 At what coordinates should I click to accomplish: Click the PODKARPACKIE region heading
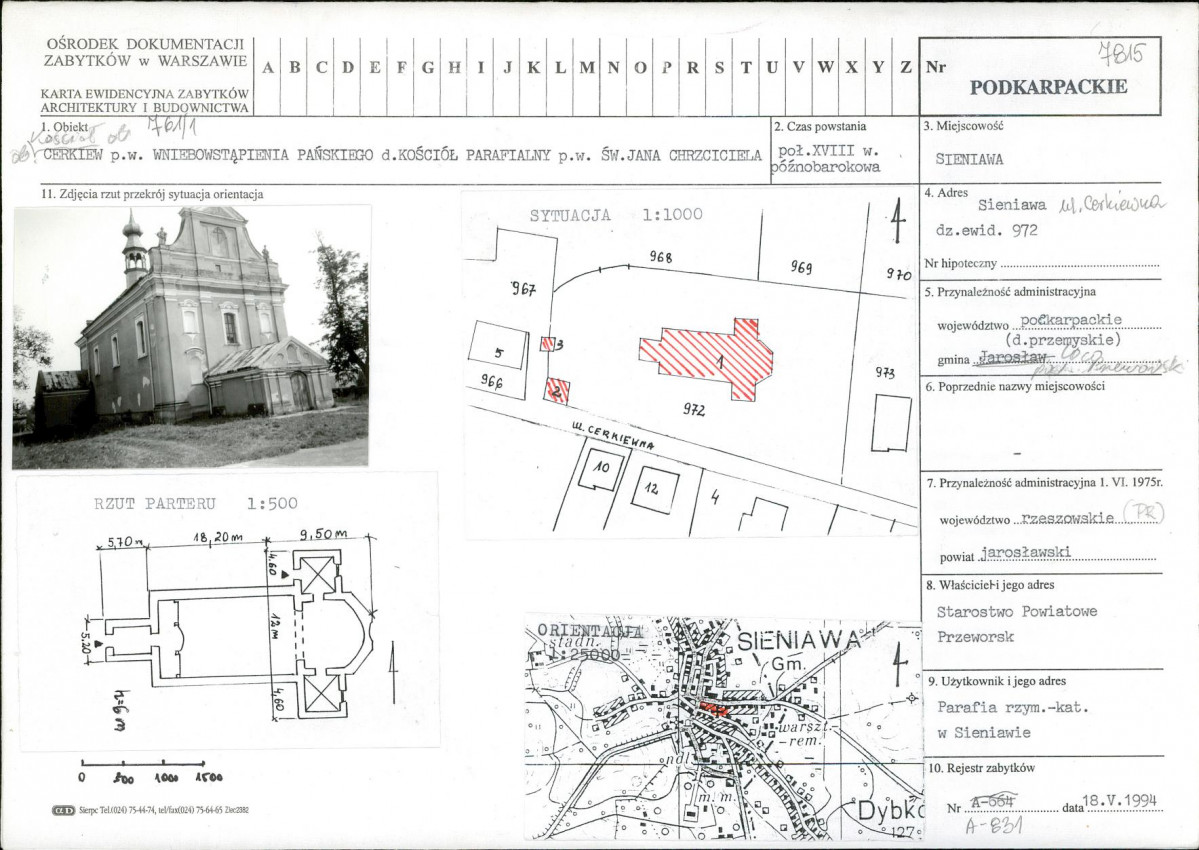(x=1048, y=87)
